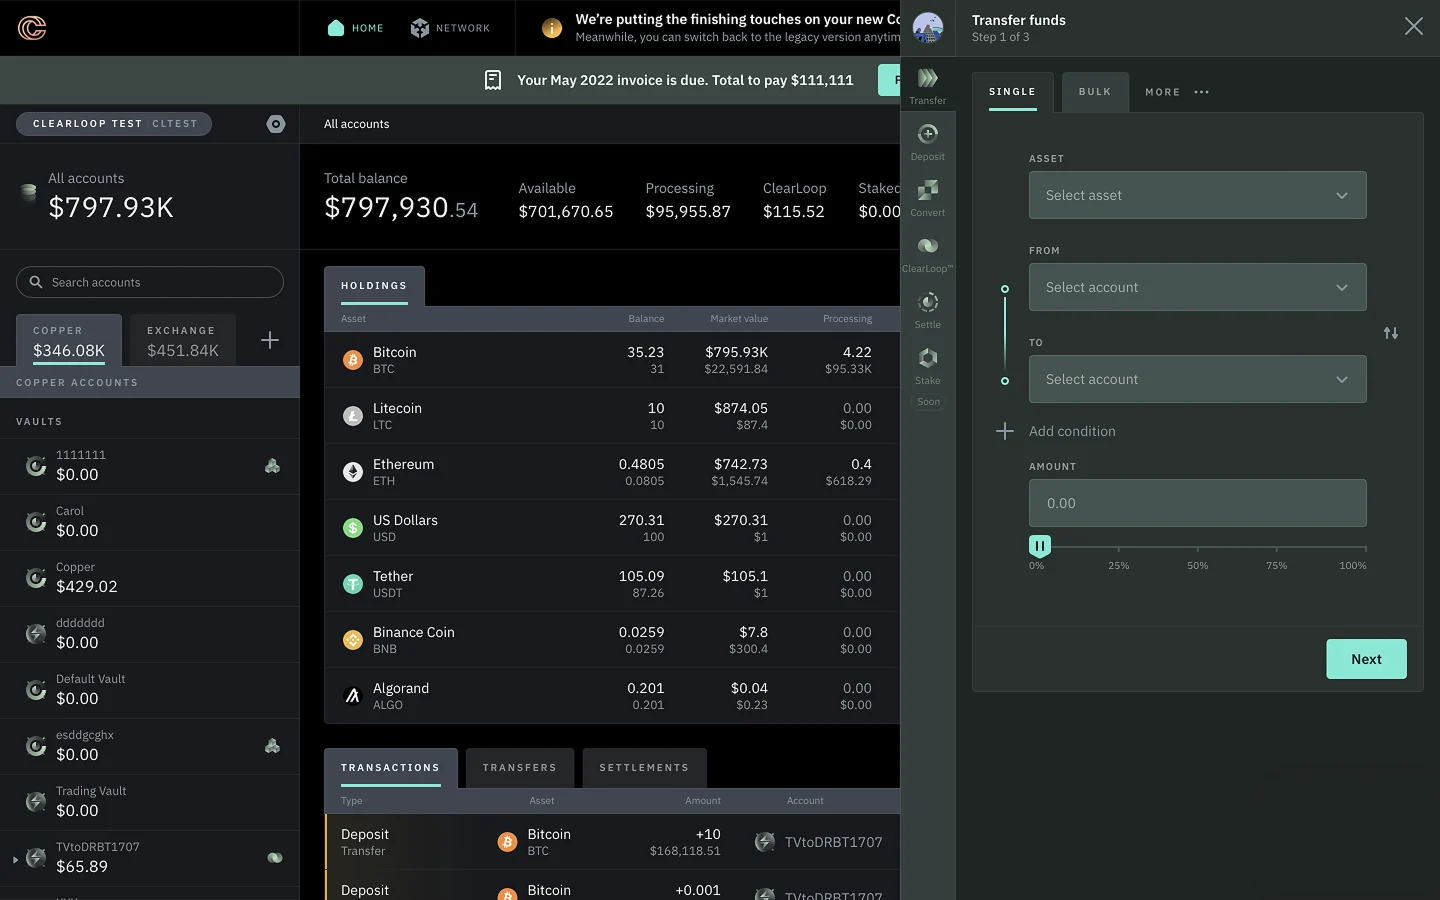Image resolution: width=1440 pixels, height=900 pixels.
Task: Select the Bulk transfer tab
Action: pyautogui.click(x=1095, y=92)
